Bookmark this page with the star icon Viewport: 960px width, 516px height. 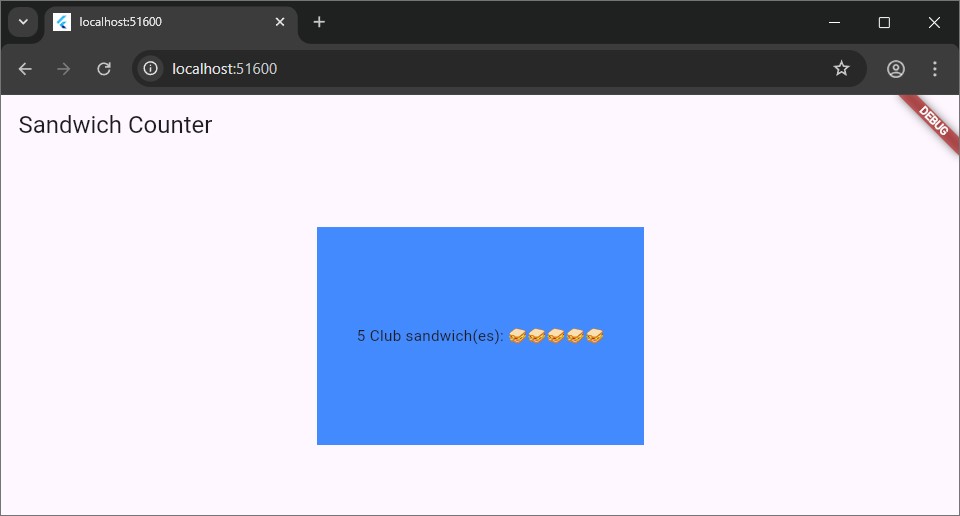point(841,69)
